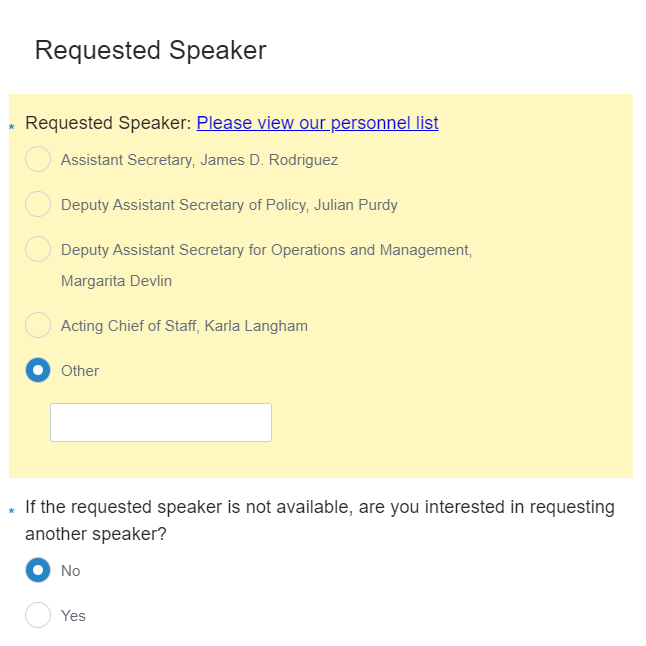The height and width of the screenshot is (646, 646).
Task: Click the 'No' option label text
Action: pyautogui.click(x=70, y=571)
